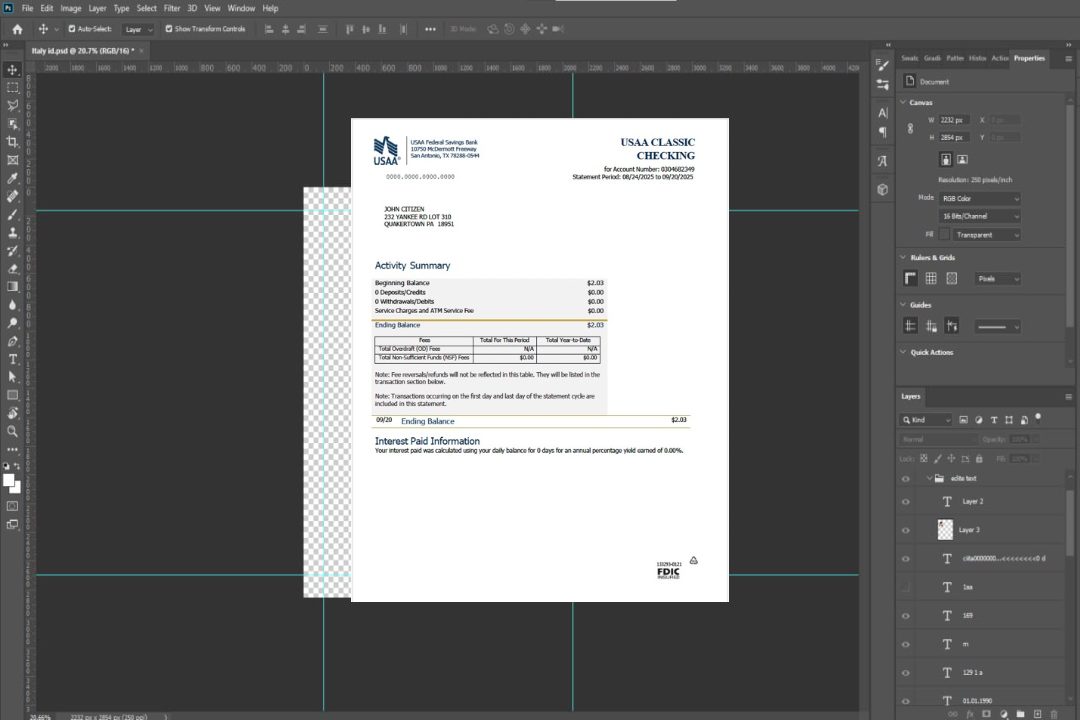Open the 16 Bits/Channel dropdown
The image size is (1080, 720).
click(979, 216)
